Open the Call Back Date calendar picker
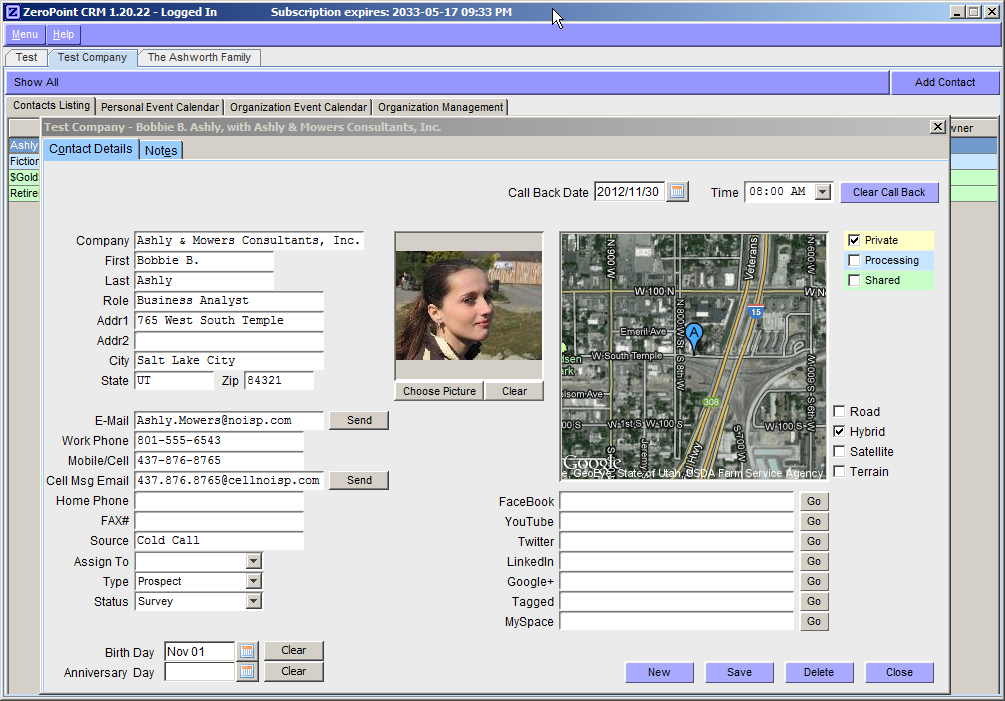 click(677, 192)
